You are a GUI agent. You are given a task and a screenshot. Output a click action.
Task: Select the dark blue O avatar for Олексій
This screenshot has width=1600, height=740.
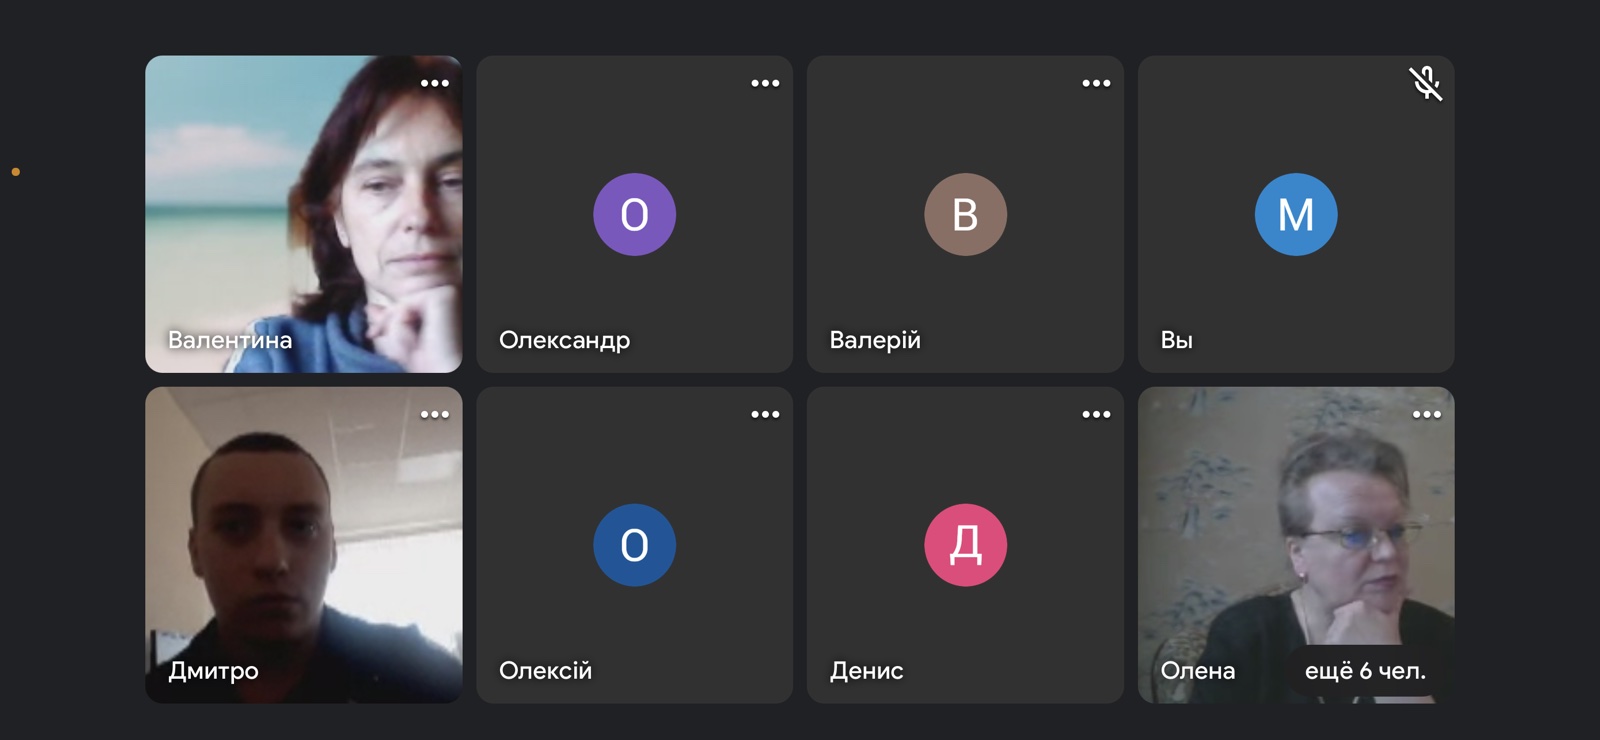(634, 545)
